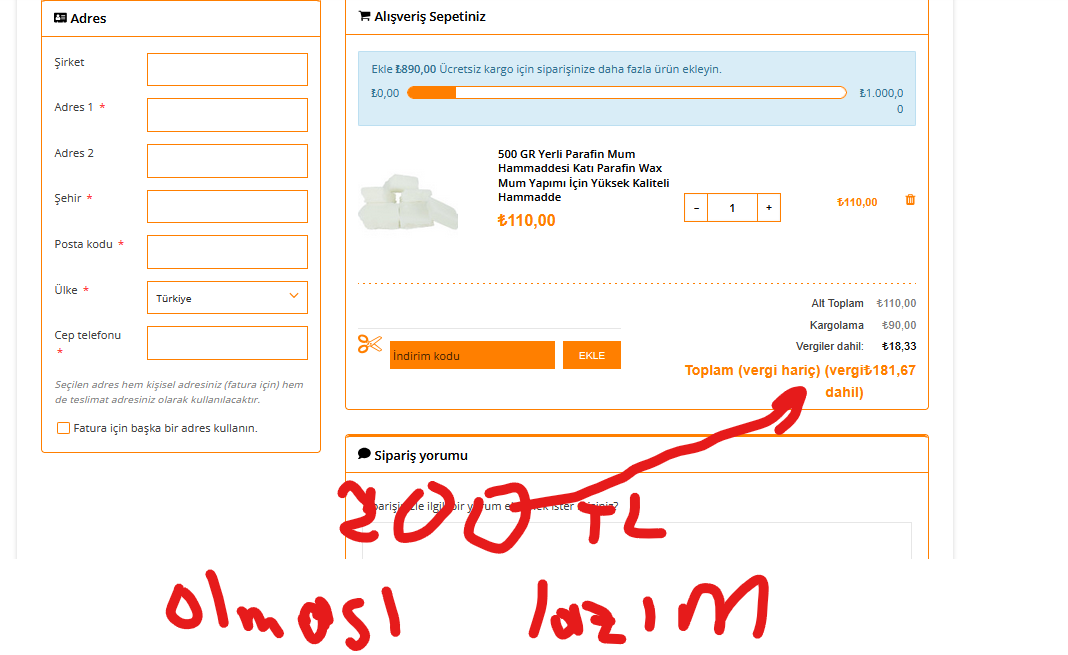
Task: Click the Posta kodu input box
Action: pyautogui.click(x=227, y=252)
